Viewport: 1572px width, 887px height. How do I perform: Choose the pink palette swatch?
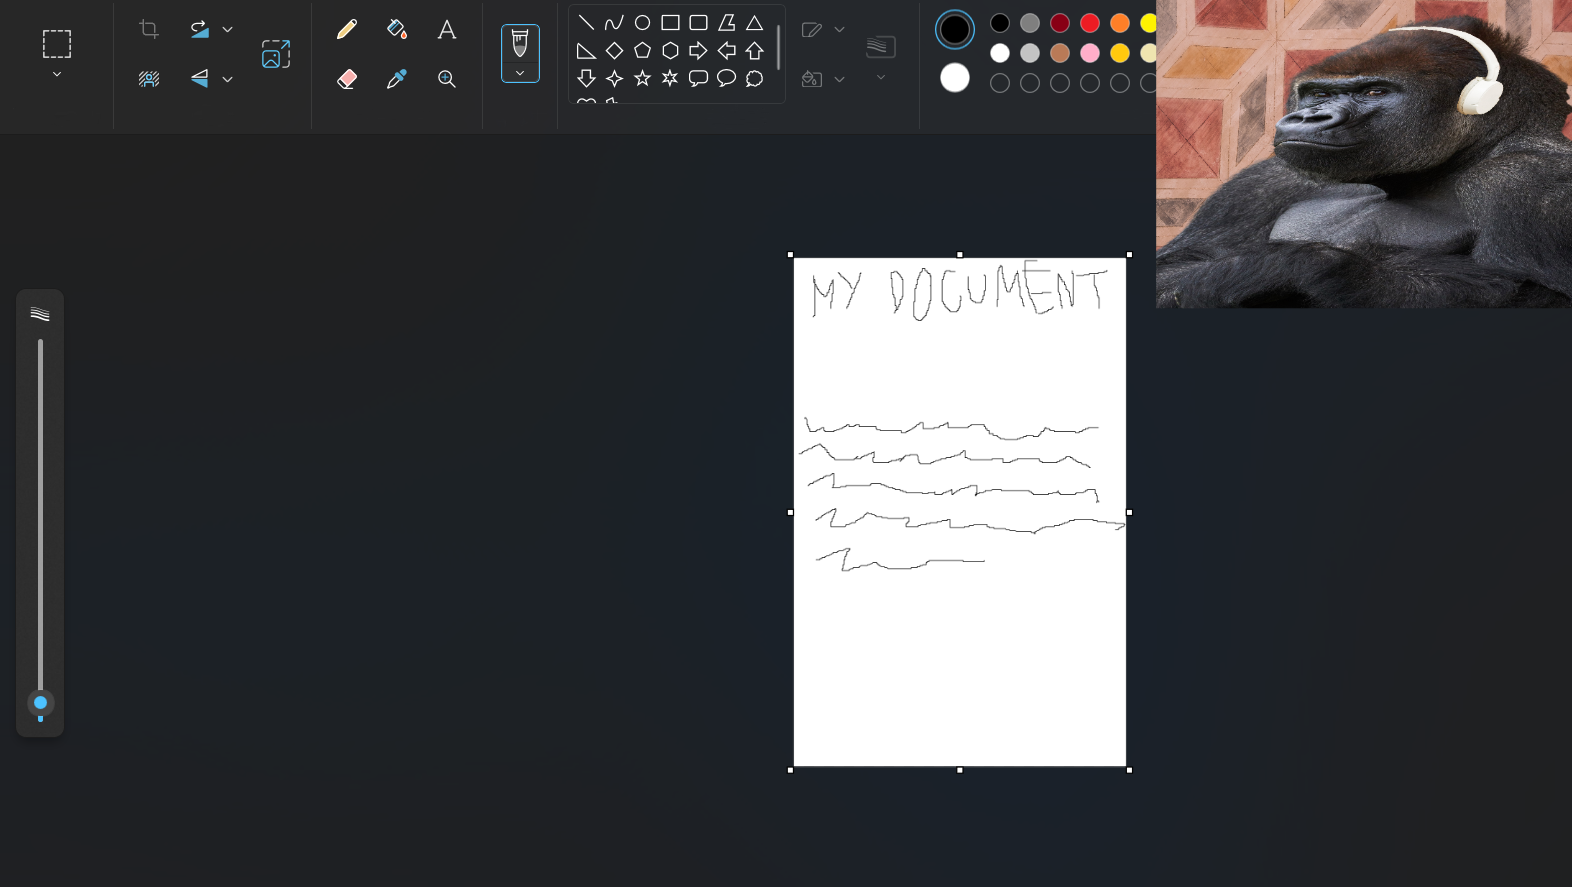1090,53
